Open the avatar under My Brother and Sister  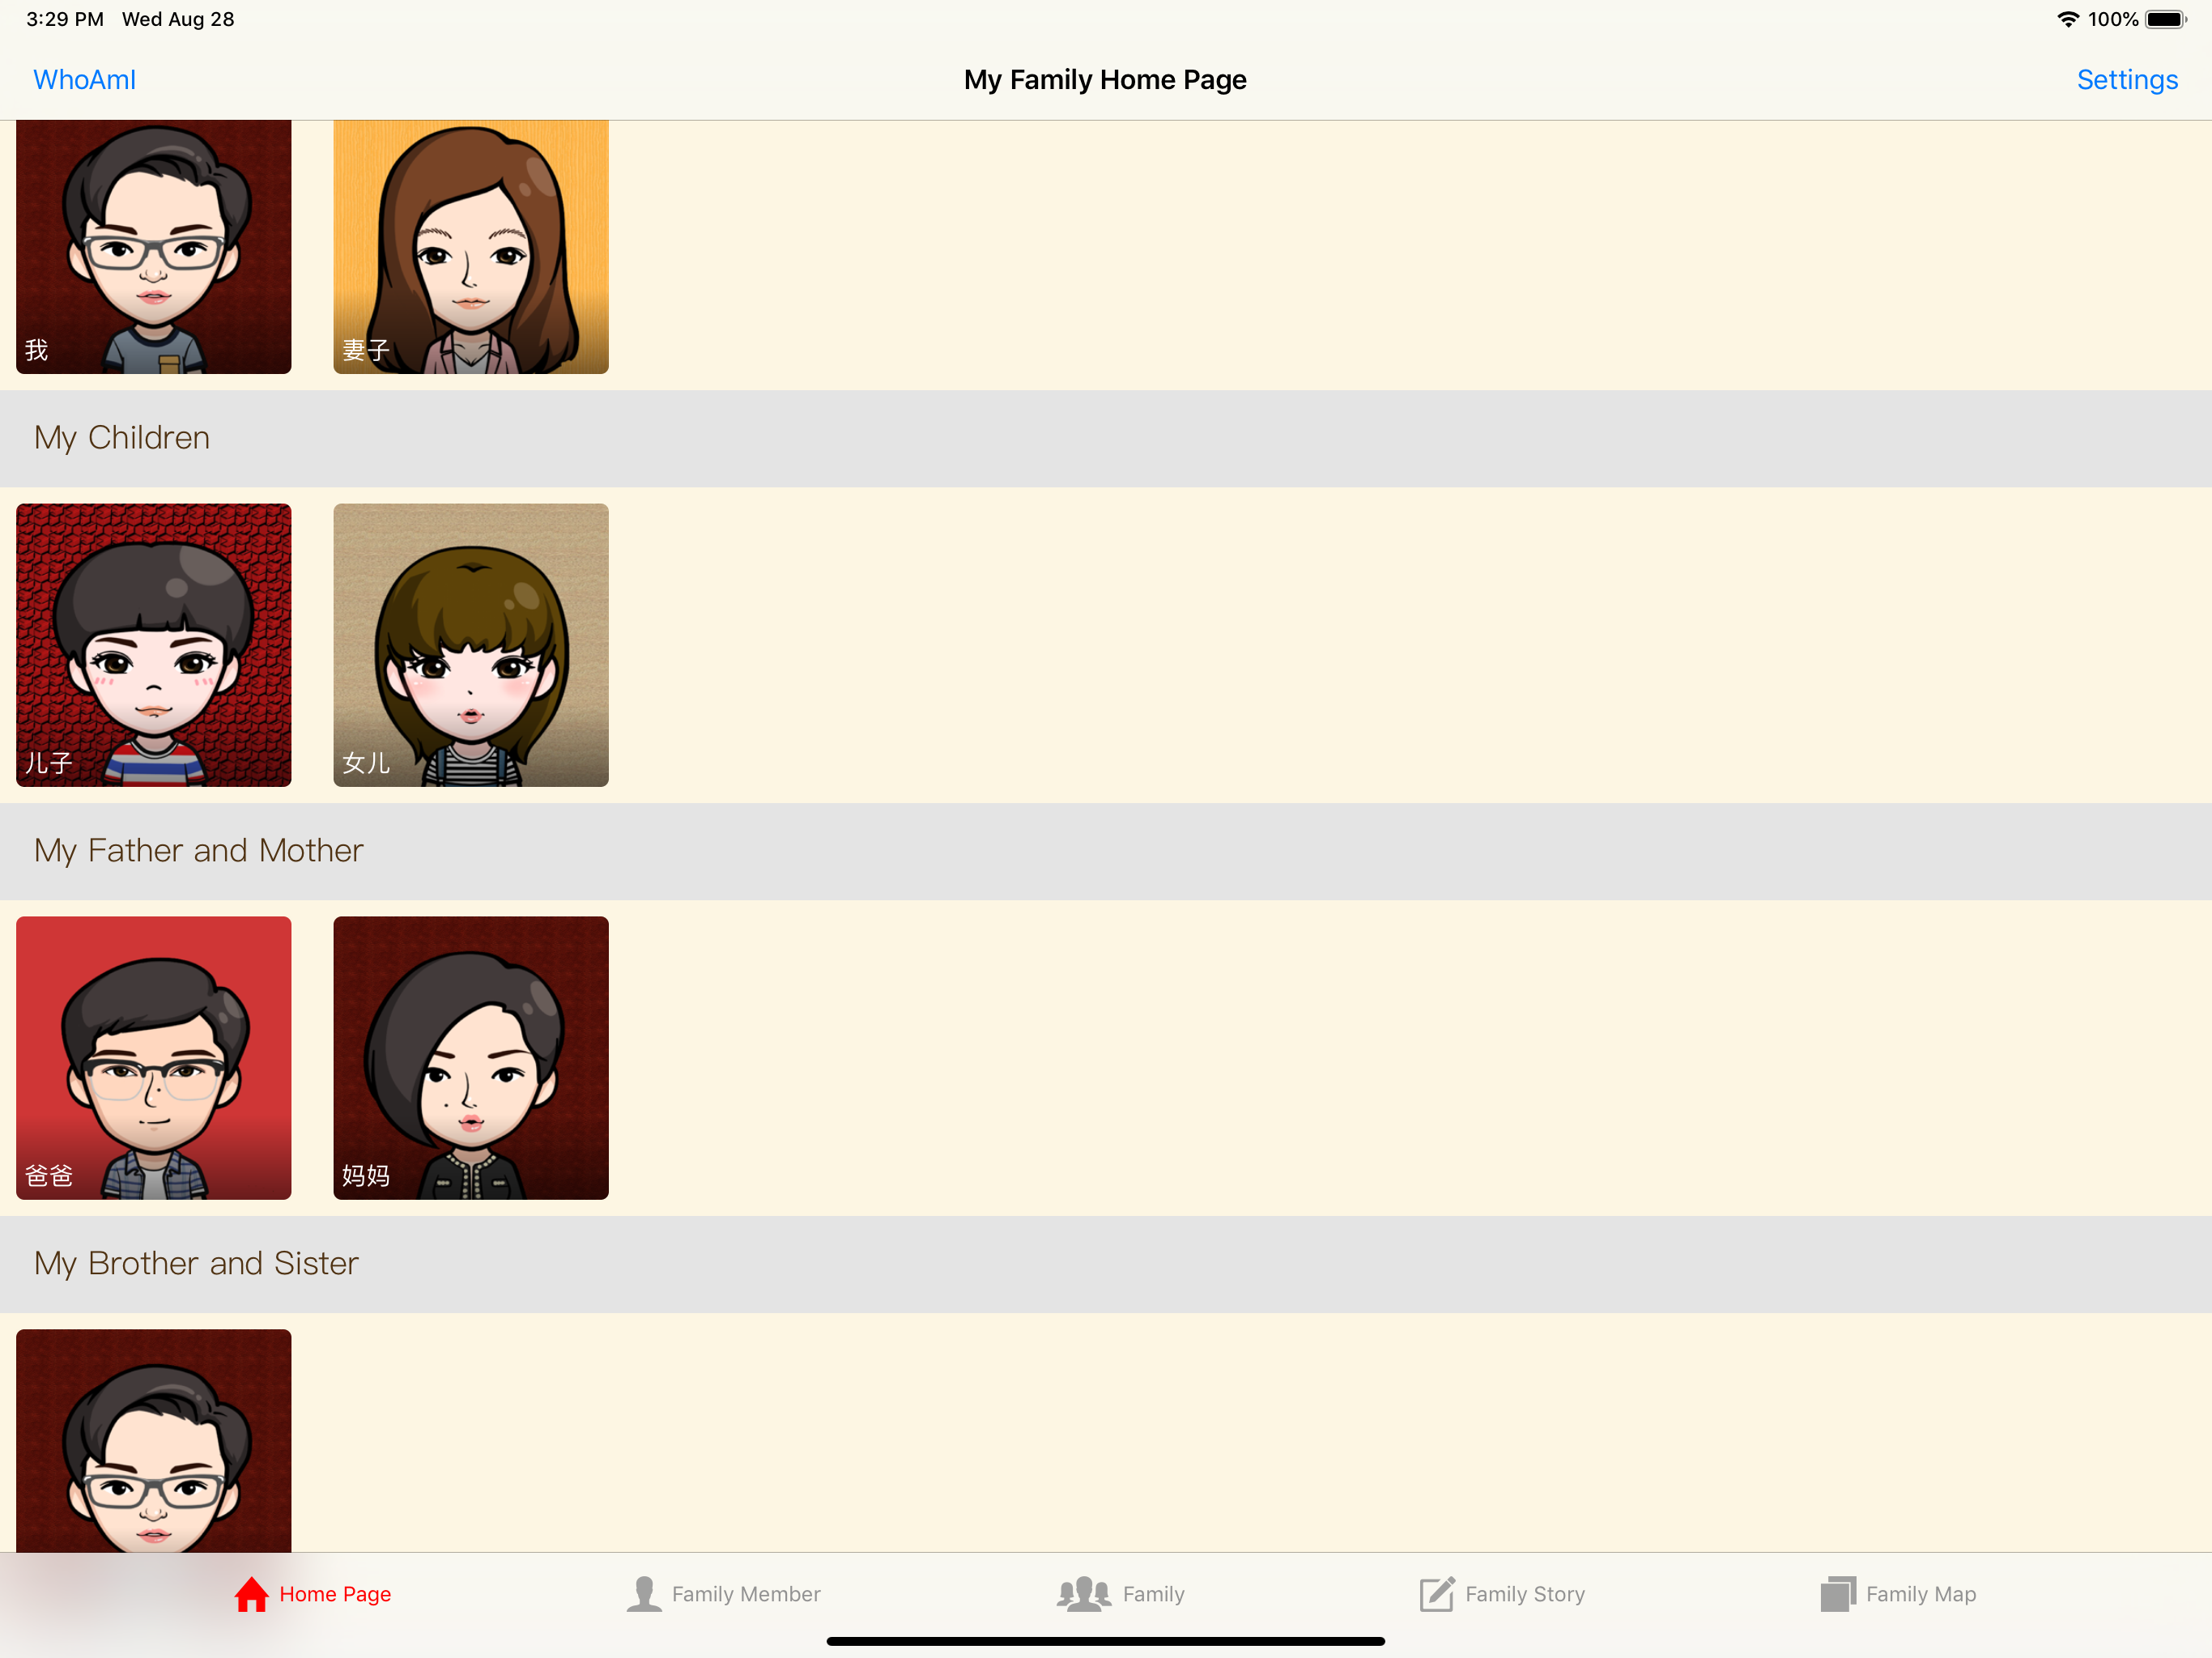click(x=154, y=1441)
